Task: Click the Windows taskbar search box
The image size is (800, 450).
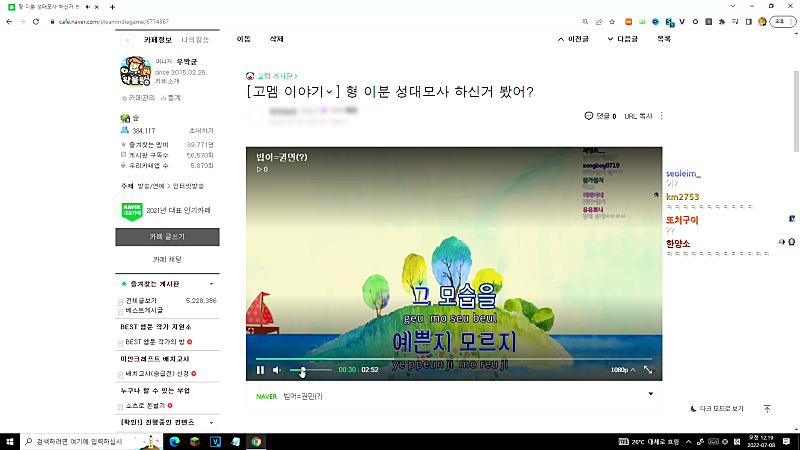Action: pos(91,442)
